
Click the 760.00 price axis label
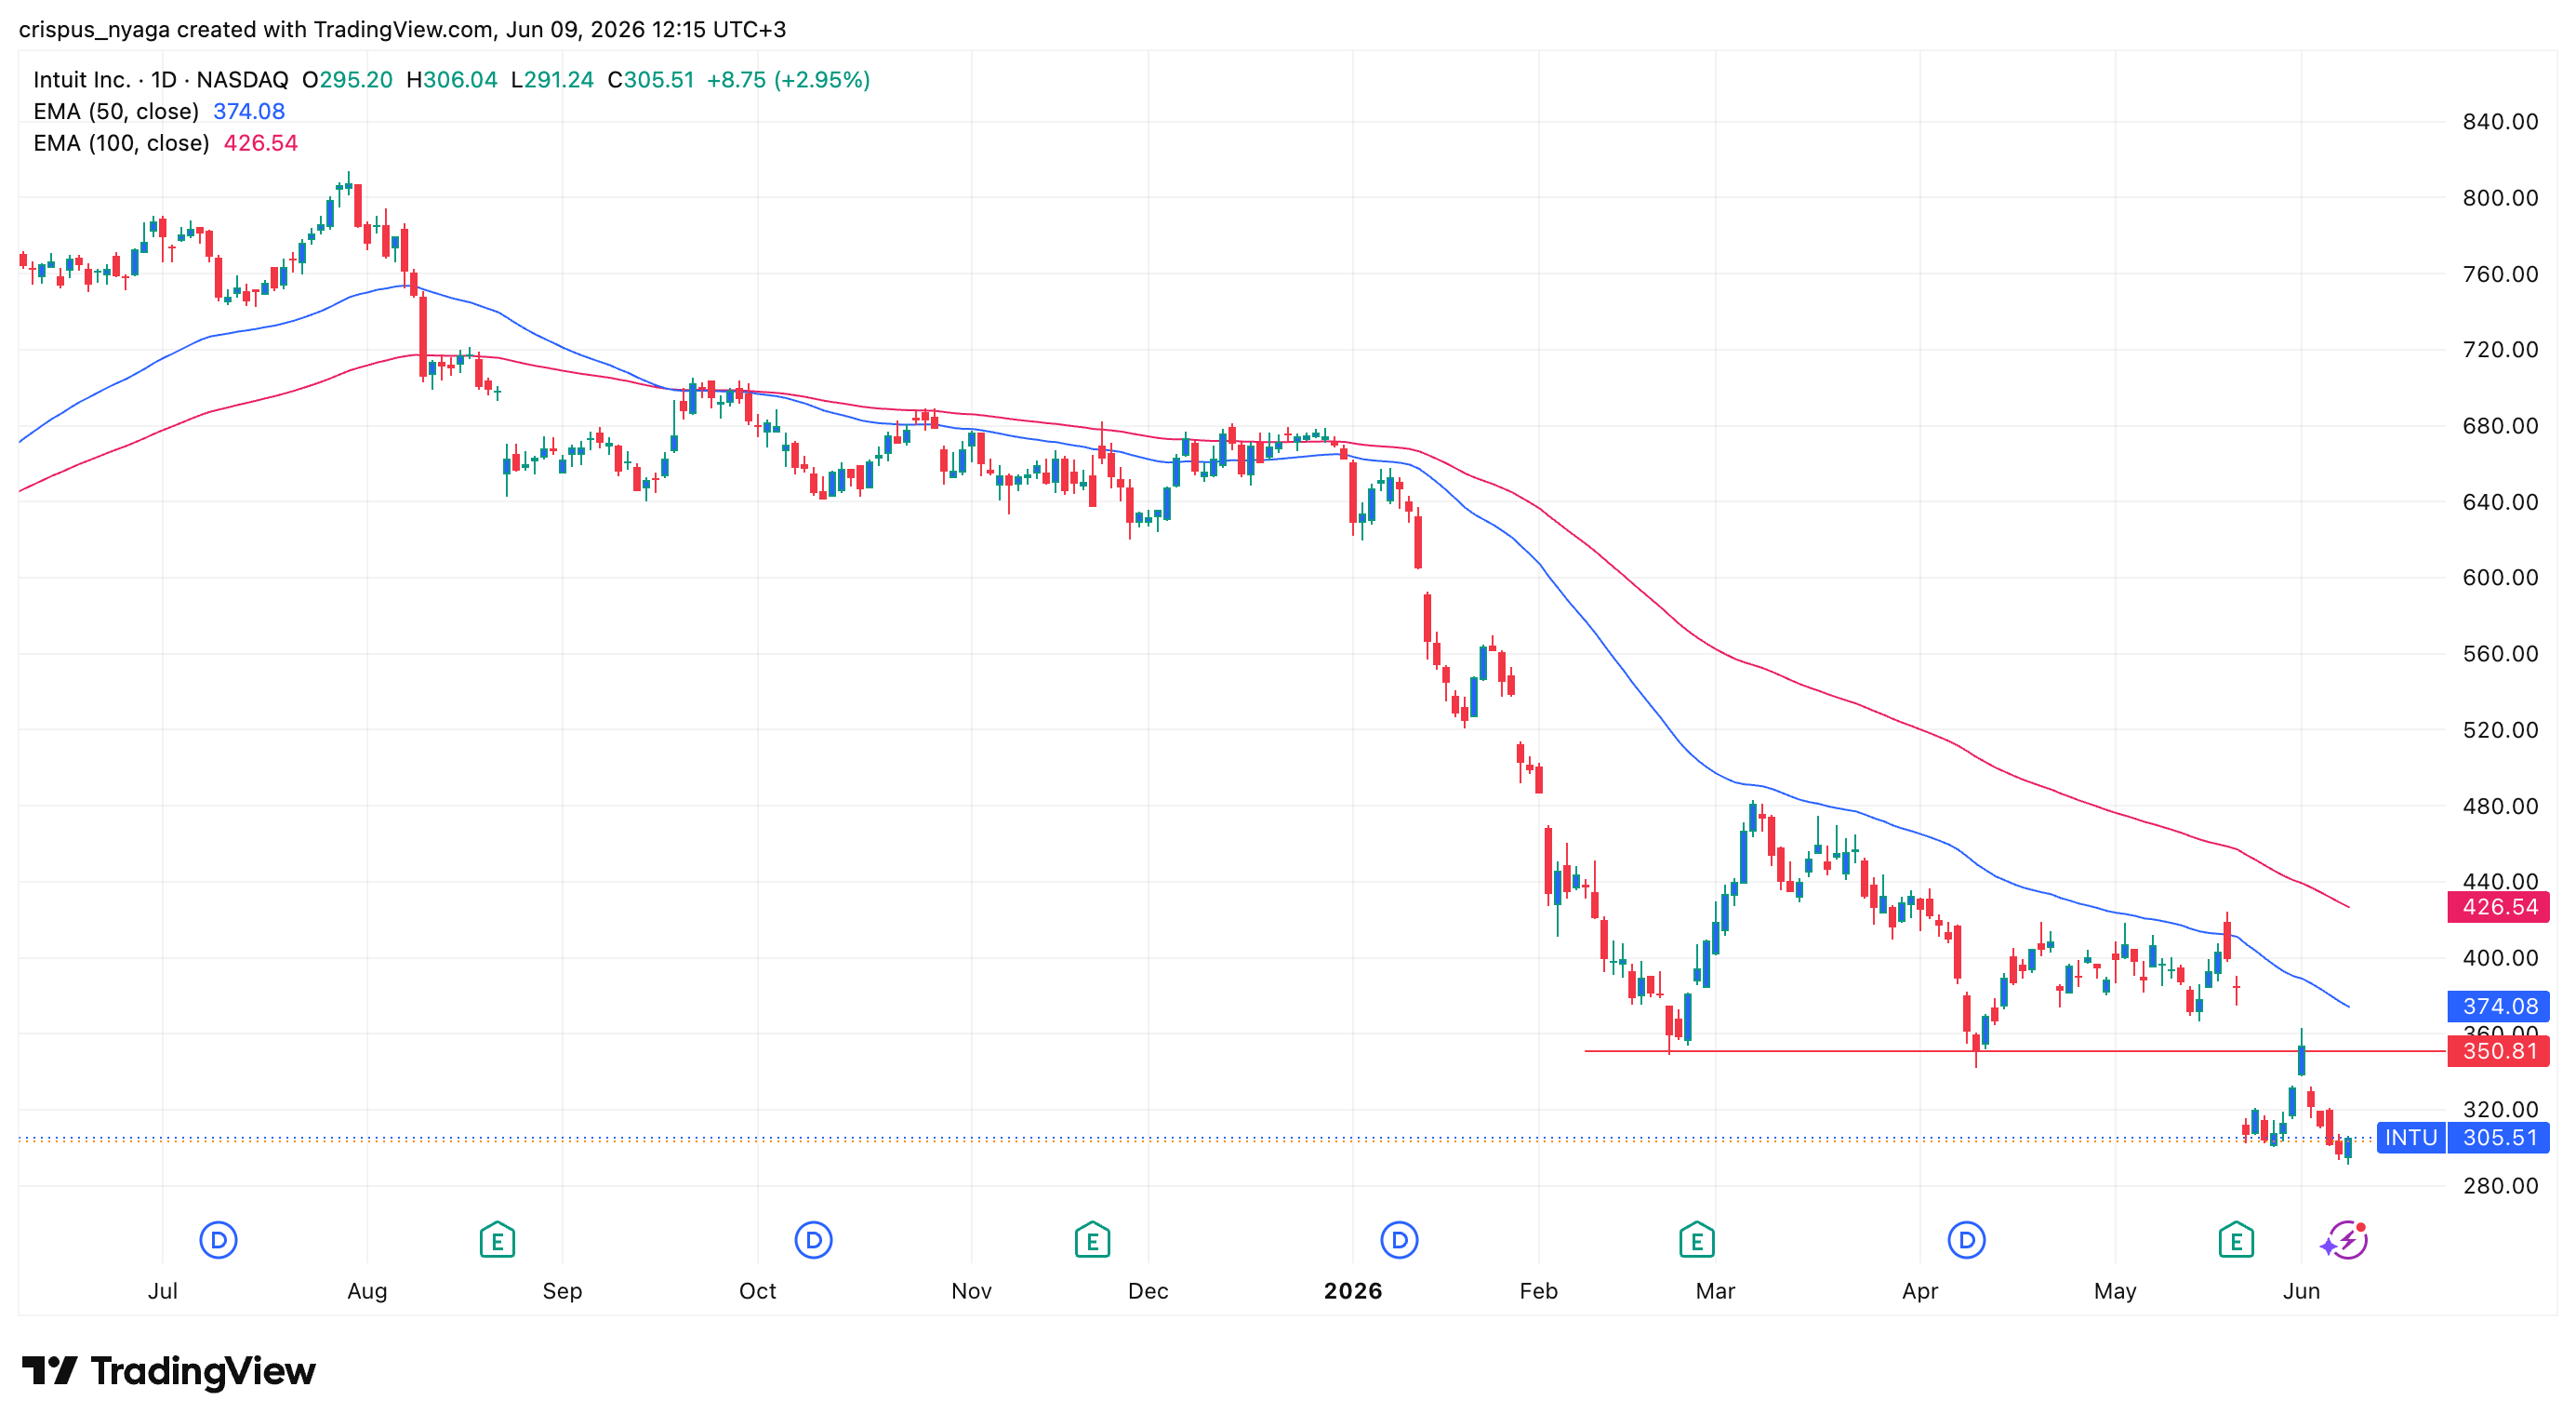coord(2500,274)
